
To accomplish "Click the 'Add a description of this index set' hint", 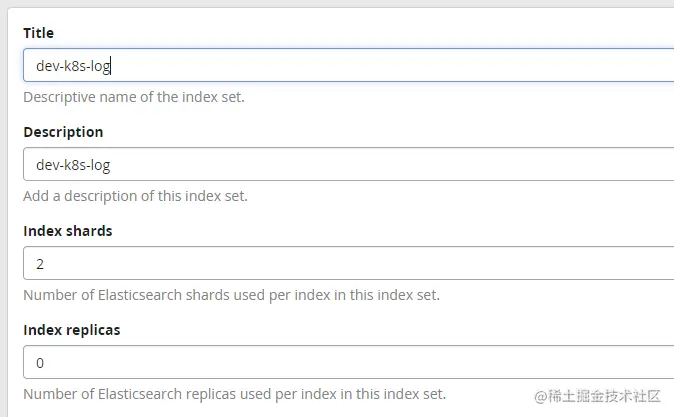I will [135, 196].
